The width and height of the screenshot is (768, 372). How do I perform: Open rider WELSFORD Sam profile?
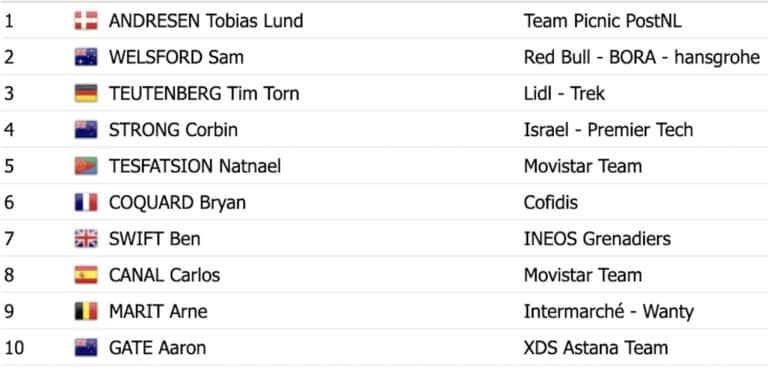pos(176,57)
